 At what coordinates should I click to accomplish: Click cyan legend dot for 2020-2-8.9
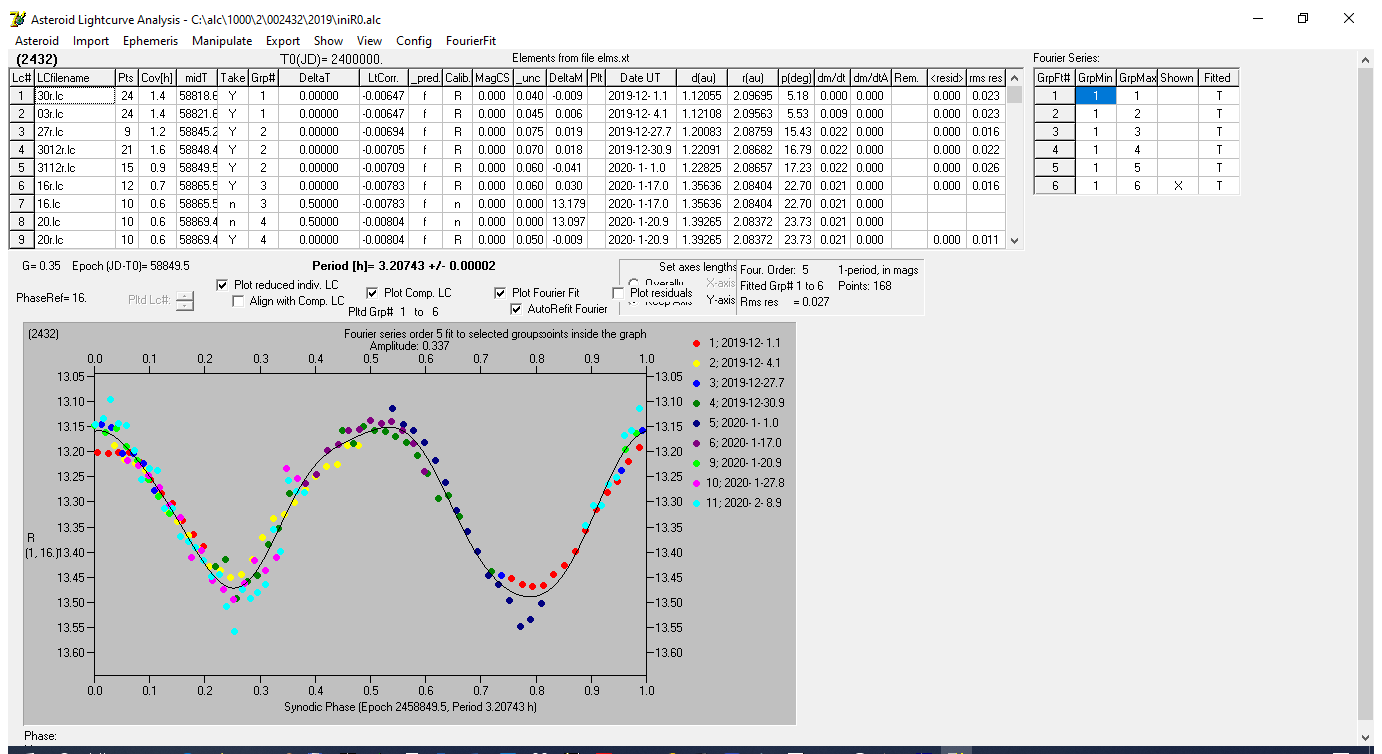(x=697, y=503)
